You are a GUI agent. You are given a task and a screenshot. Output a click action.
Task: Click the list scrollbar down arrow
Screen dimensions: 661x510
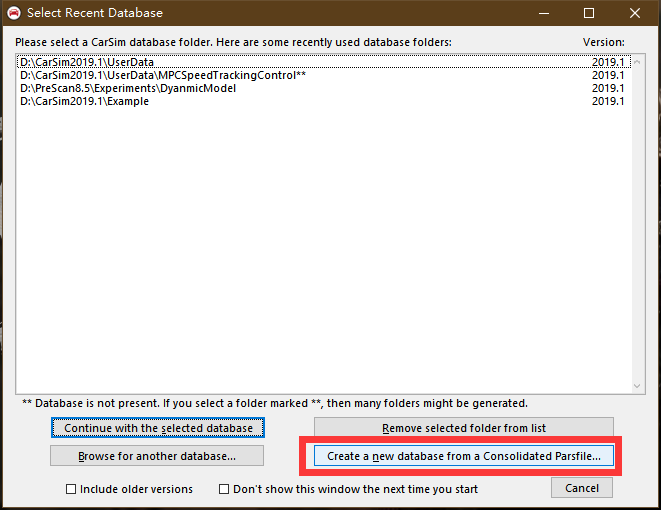click(637, 386)
